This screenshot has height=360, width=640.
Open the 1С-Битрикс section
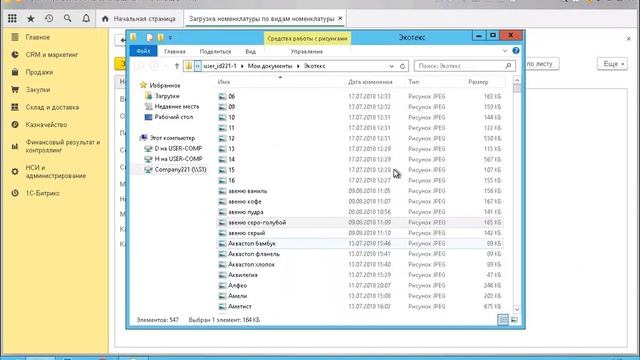pos(42,193)
